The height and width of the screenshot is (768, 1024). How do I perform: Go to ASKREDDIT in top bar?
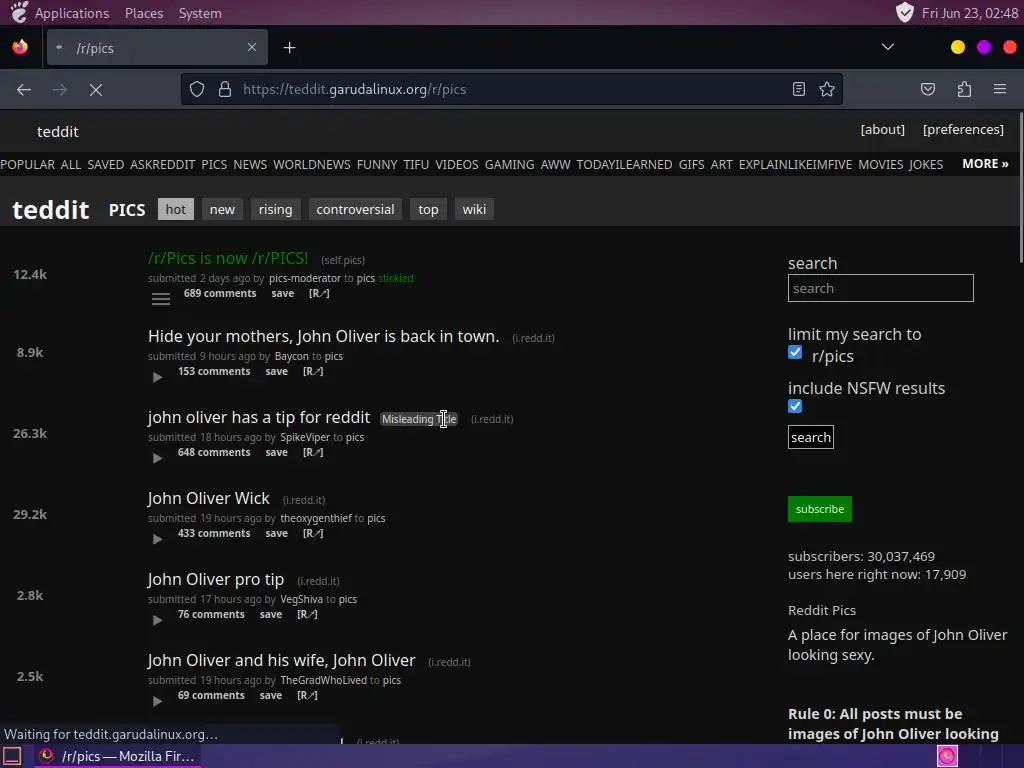pos(163,165)
